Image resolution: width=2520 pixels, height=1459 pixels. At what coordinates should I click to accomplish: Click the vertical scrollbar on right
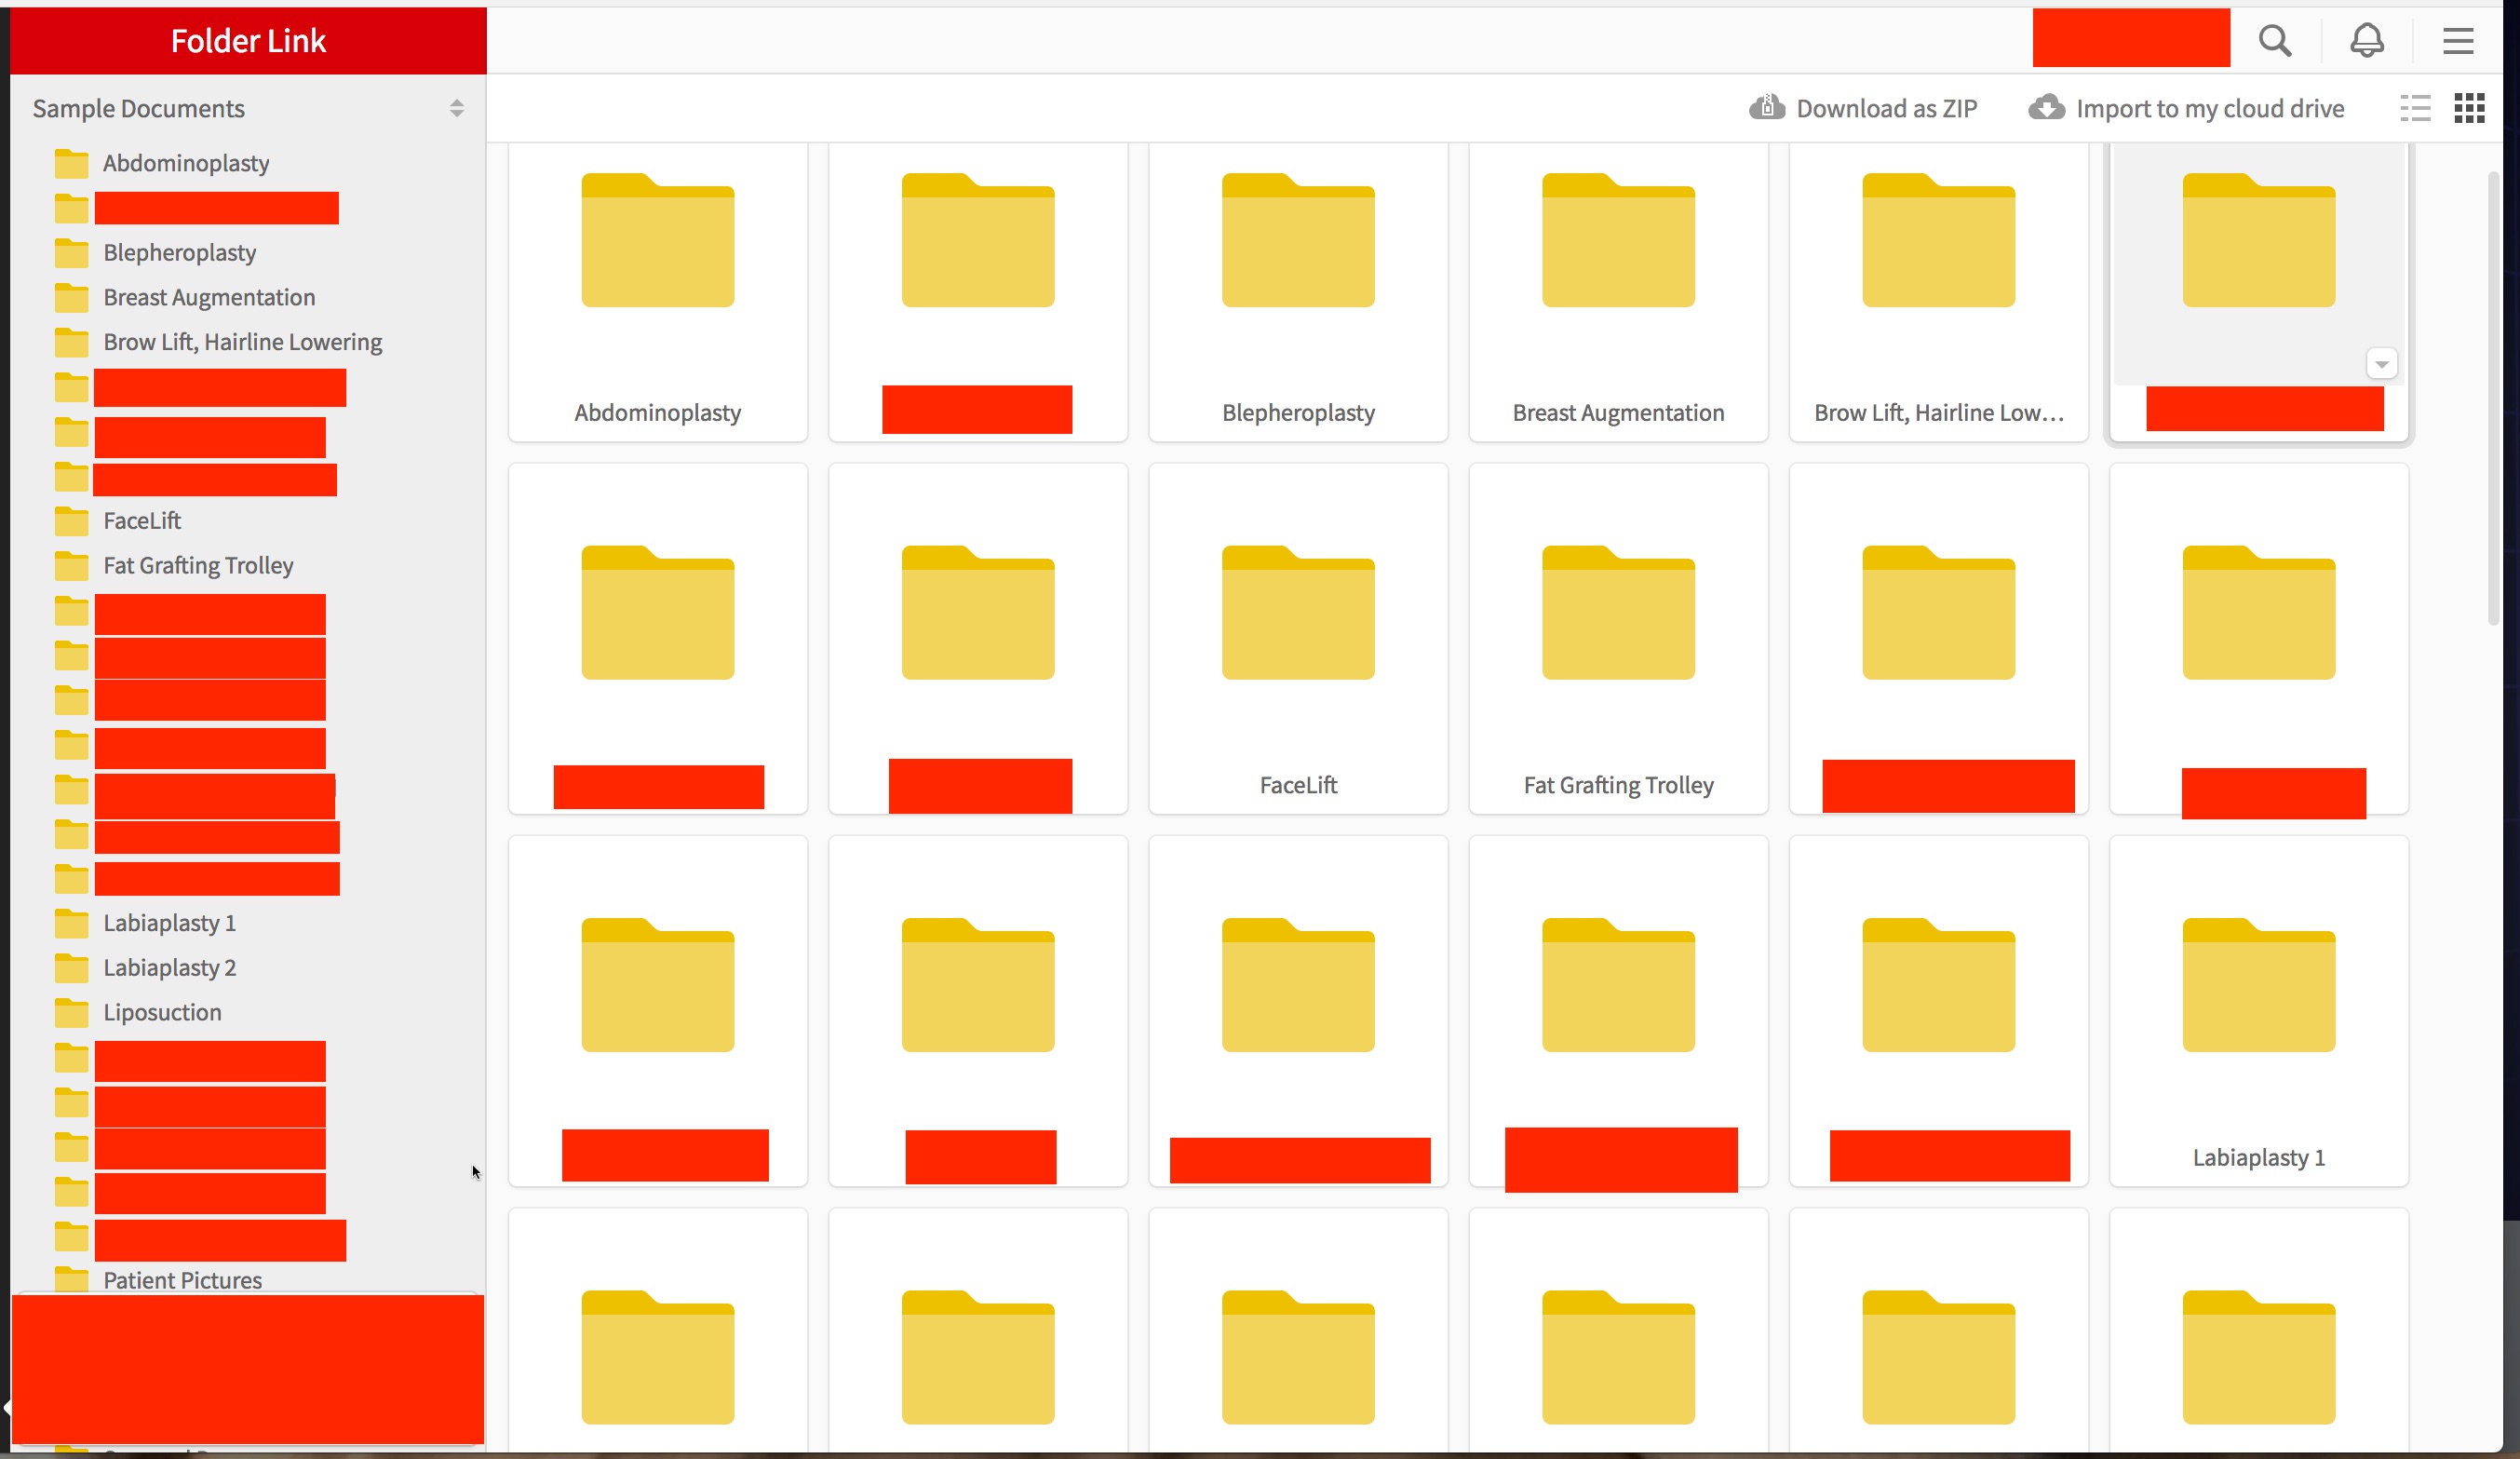click(x=2492, y=400)
